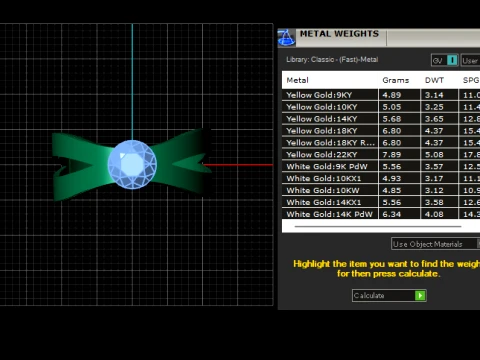This screenshot has width=480, height=360.
Task: Click the 3.65 DWT value
Action: point(434,119)
